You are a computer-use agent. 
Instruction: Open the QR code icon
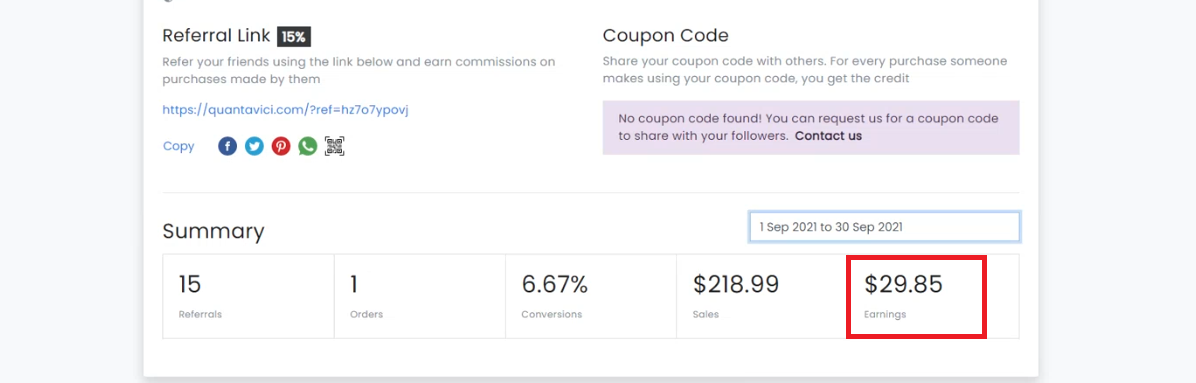click(x=335, y=146)
